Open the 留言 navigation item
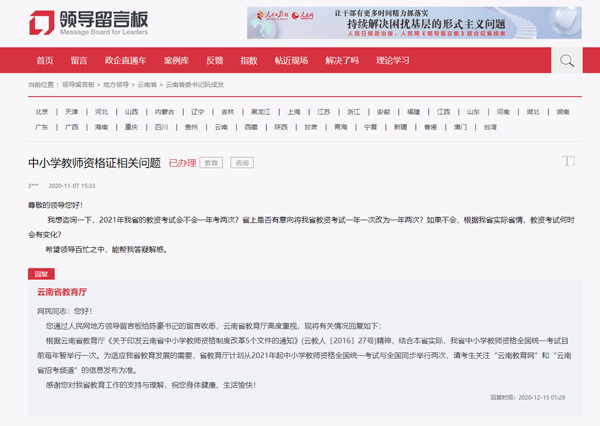The width and height of the screenshot is (600, 426). click(79, 60)
